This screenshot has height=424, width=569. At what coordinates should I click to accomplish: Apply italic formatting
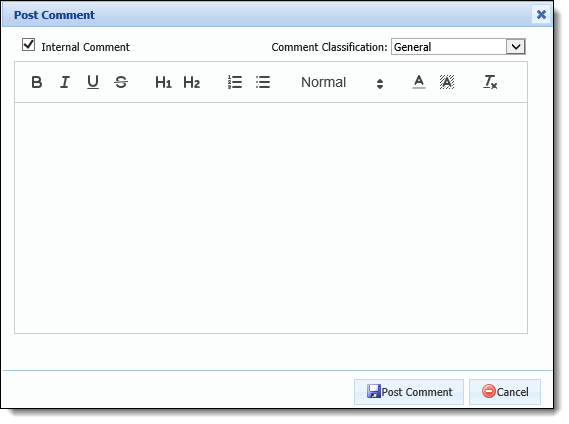65,82
